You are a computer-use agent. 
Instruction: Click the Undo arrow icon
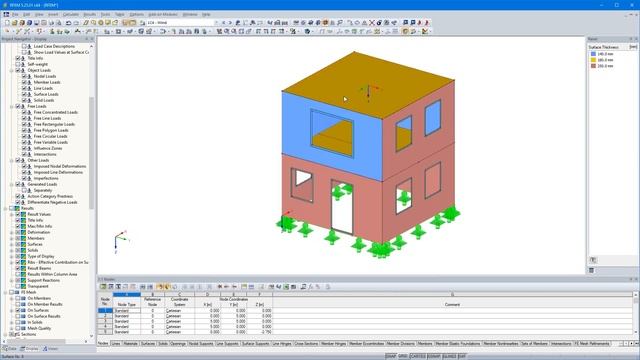coord(68,23)
